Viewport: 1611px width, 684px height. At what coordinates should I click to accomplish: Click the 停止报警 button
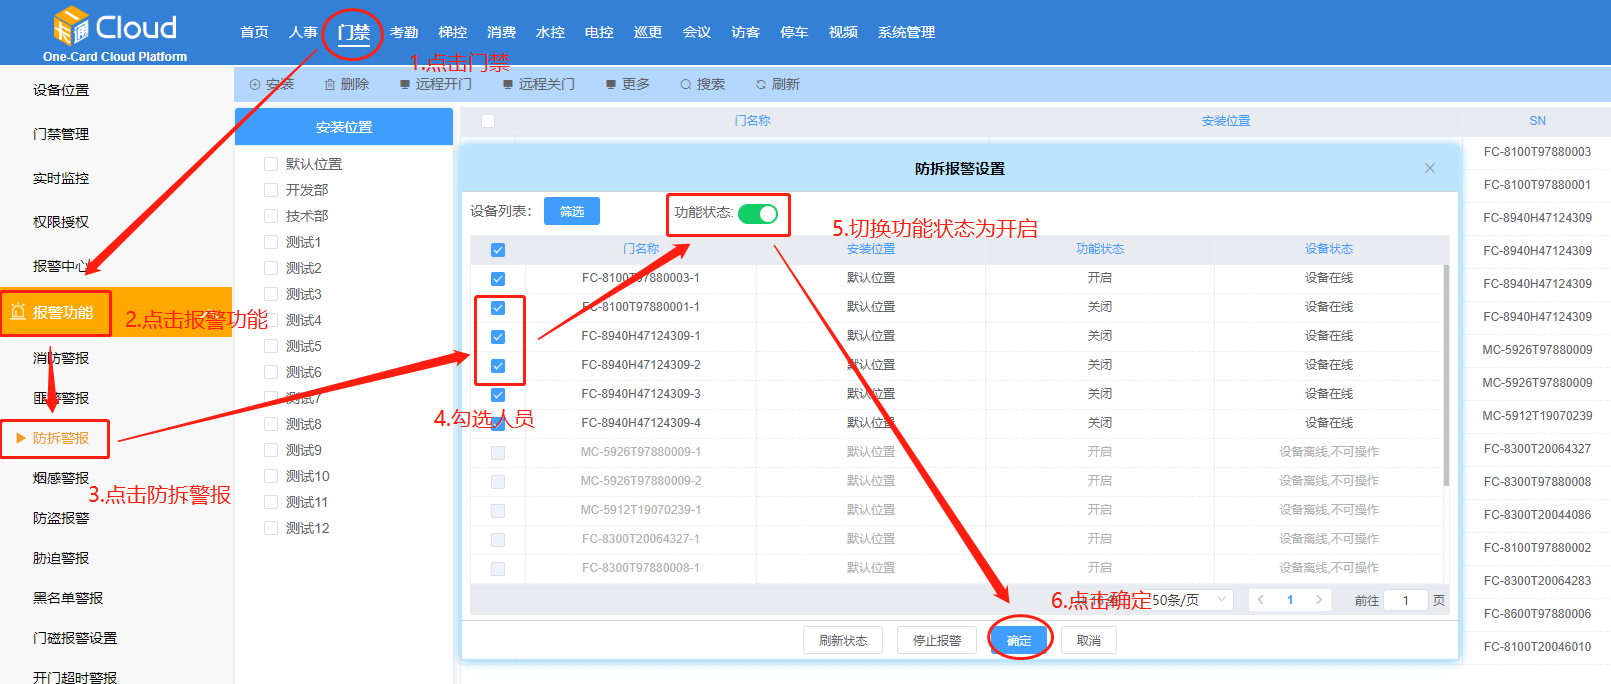coord(937,641)
